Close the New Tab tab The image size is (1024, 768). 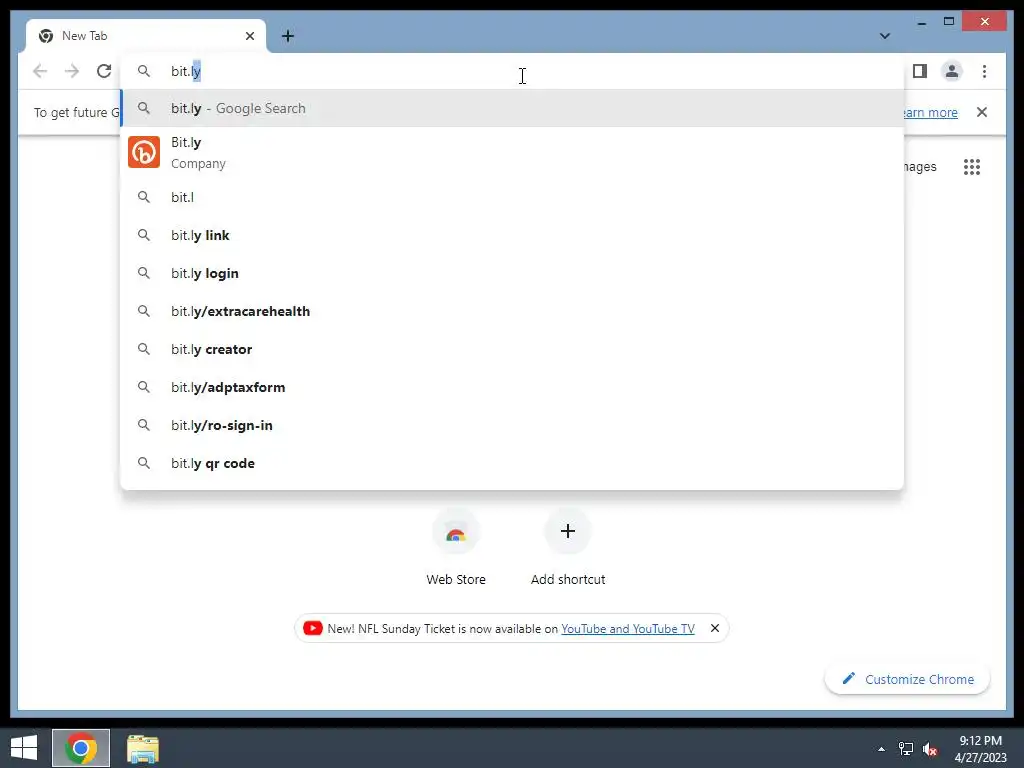249,36
